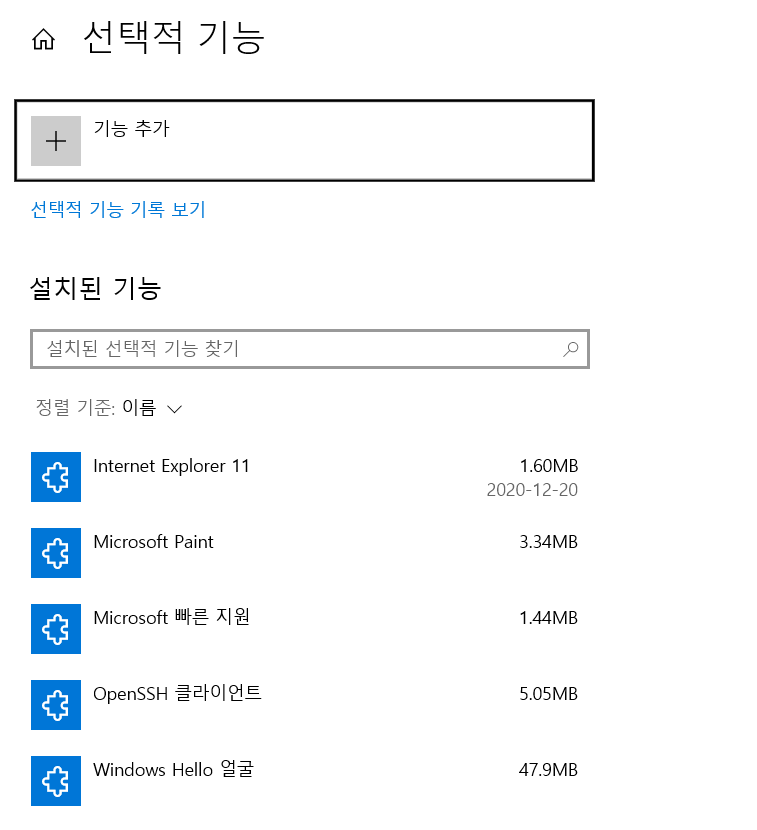The height and width of the screenshot is (830, 757).
Task: Click the 2020-12-20 install date
Action: [532, 490]
